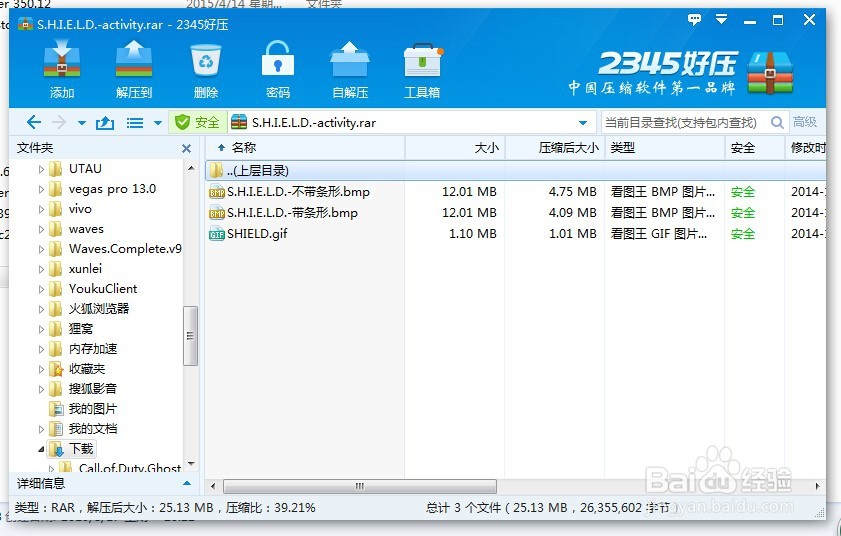Click the forward navigation arrow

coord(58,123)
